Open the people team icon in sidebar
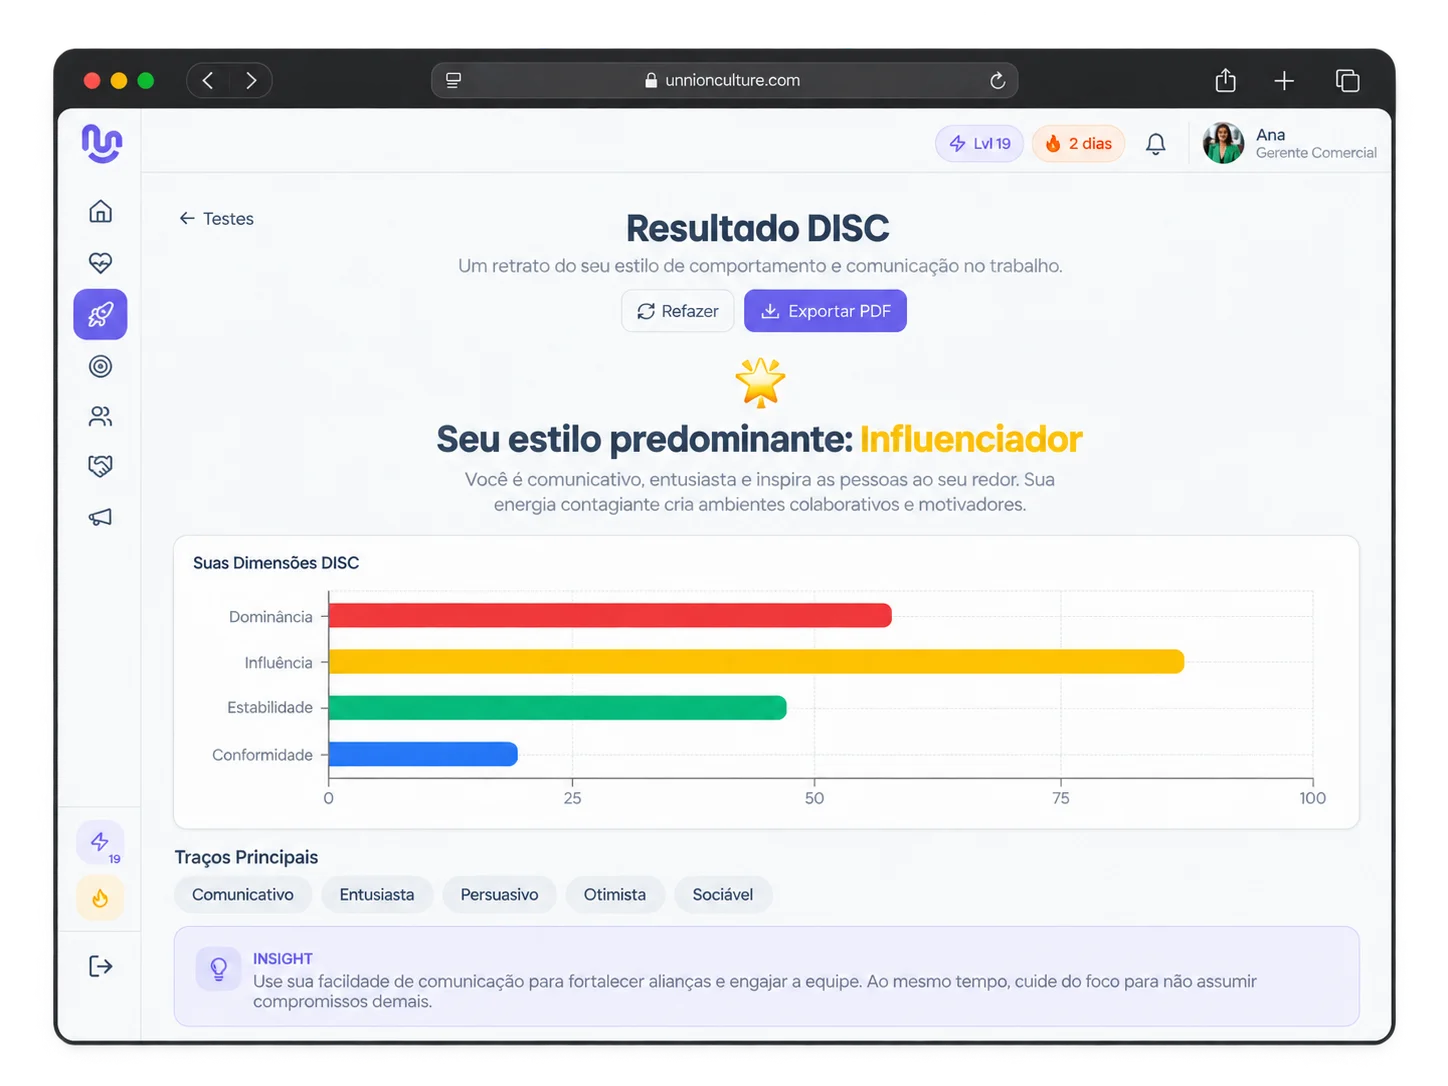 (x=100, y=416)
